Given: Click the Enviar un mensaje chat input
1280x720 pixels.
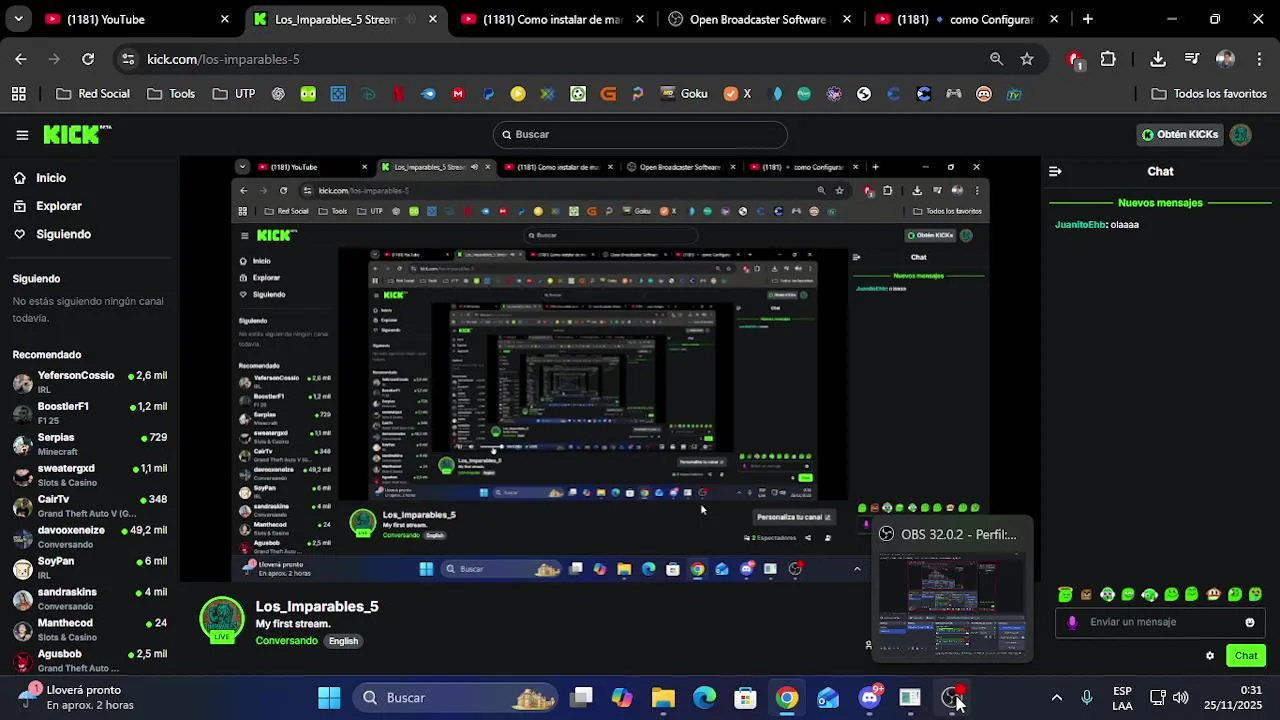Looking at the screenshot, I should 1161,622.
